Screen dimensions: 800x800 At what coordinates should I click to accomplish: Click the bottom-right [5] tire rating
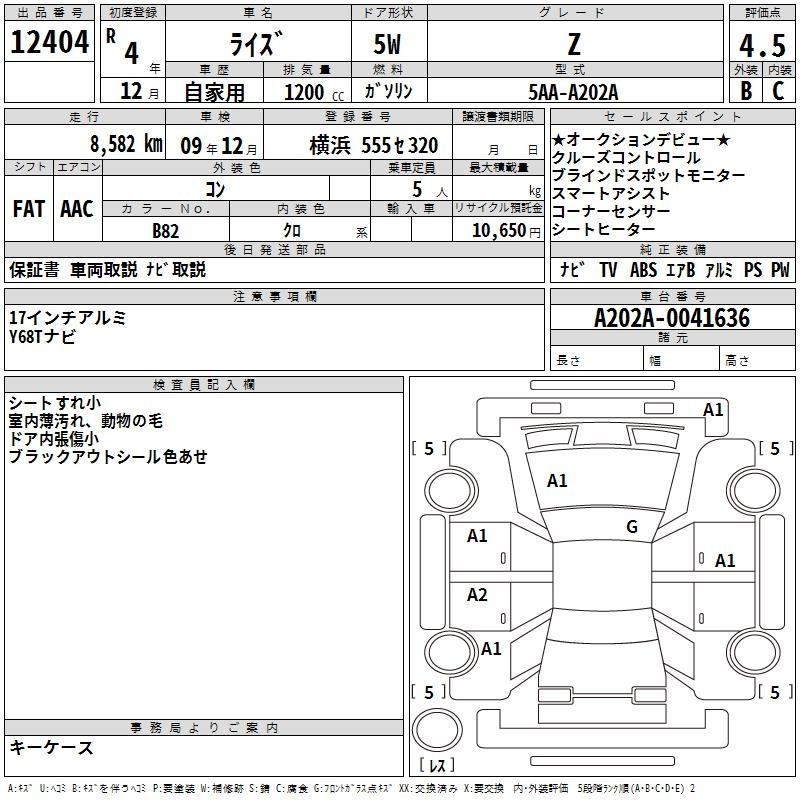coord(775,692)
